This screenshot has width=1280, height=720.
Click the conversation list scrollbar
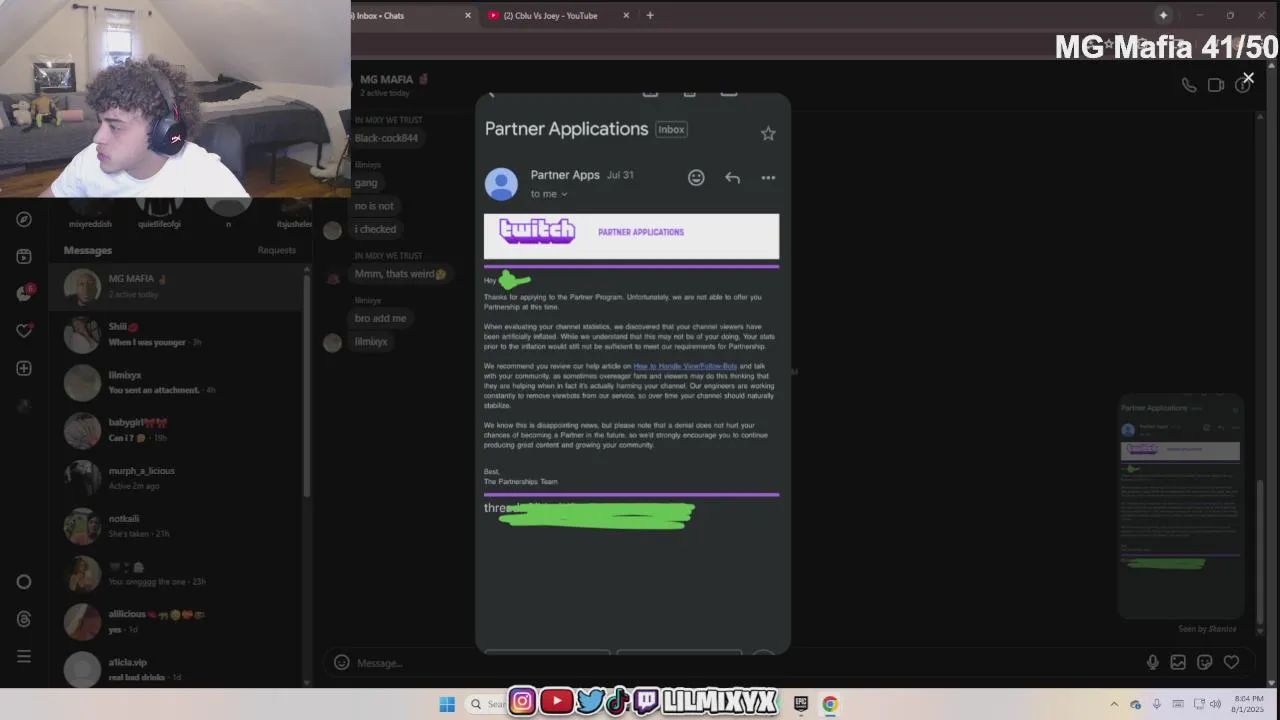pos(307,385)
